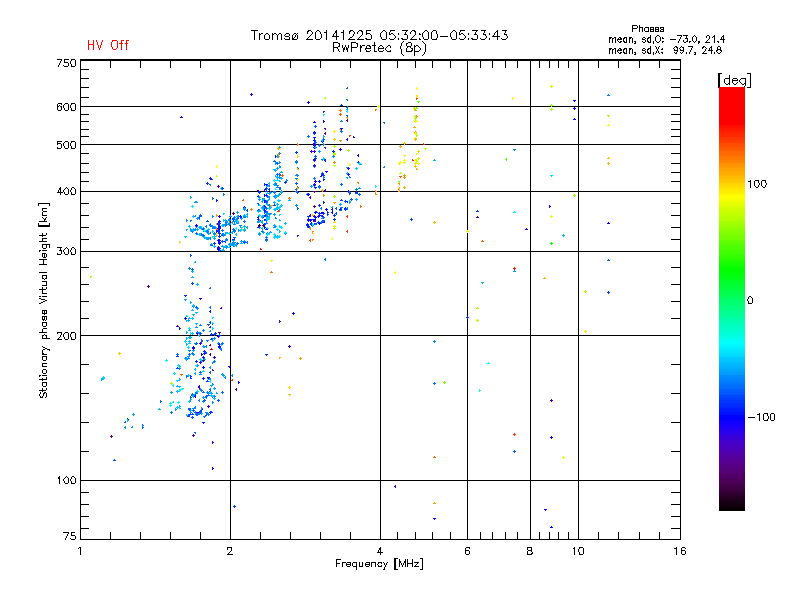Click the y-axis 75 tick label
Screen dimensions: 800x600
click(x=70, y=536)
